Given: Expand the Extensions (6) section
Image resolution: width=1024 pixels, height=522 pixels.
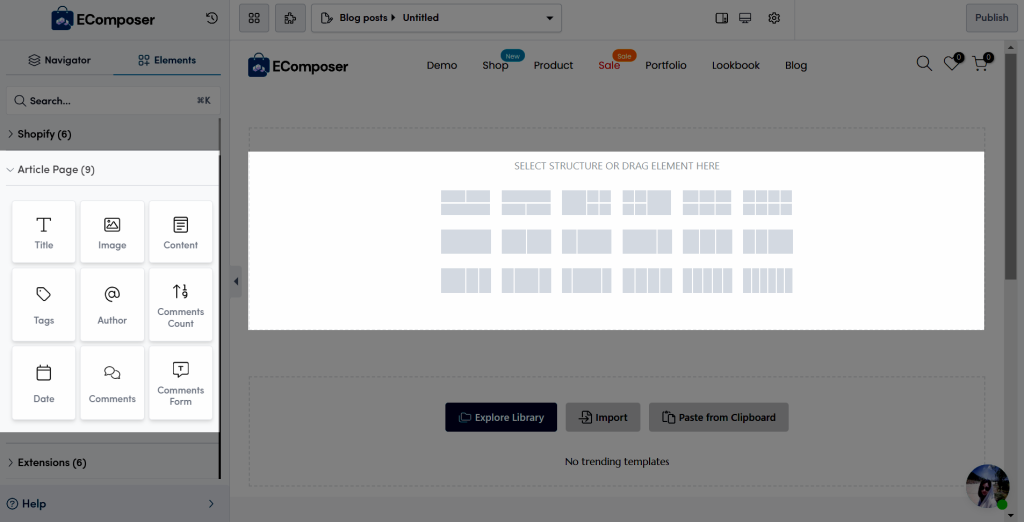Looking at the screenshot, I should tap(112, 463).
